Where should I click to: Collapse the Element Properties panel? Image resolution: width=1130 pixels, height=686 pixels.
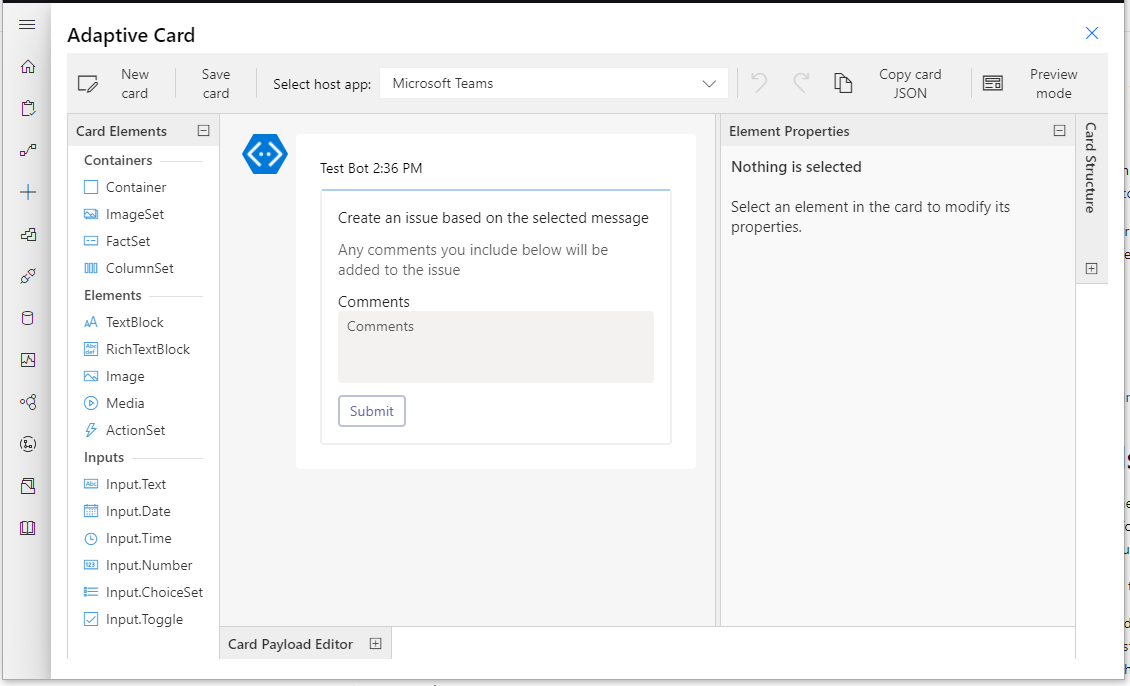(x=1058, y=130)
